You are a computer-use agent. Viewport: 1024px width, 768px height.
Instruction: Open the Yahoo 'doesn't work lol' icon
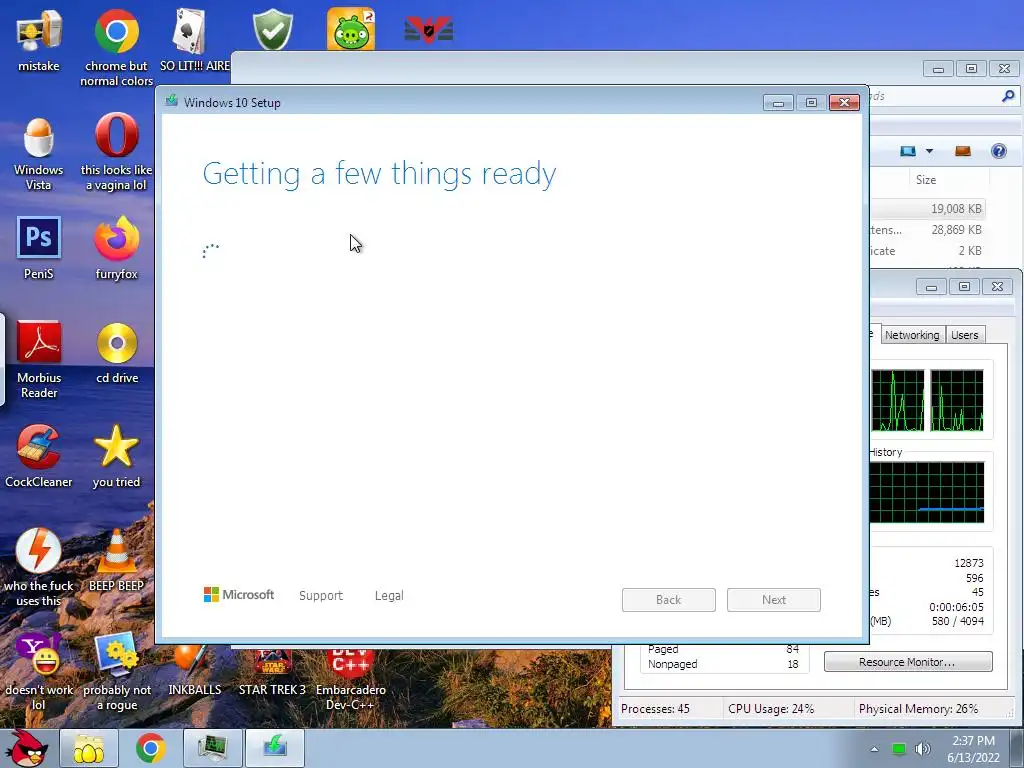[x=39, y=671]
